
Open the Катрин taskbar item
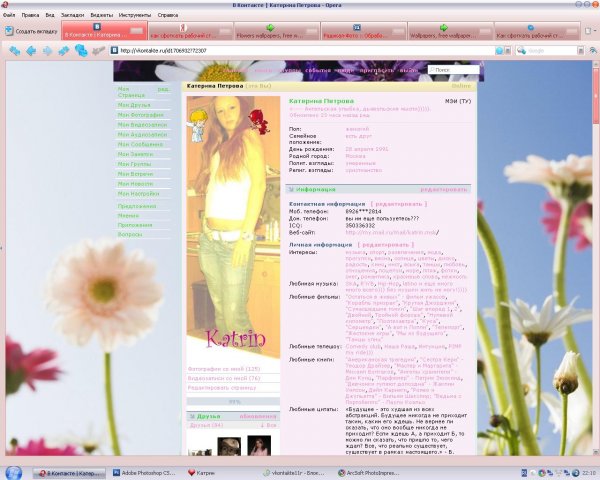(x=202, y=473)
